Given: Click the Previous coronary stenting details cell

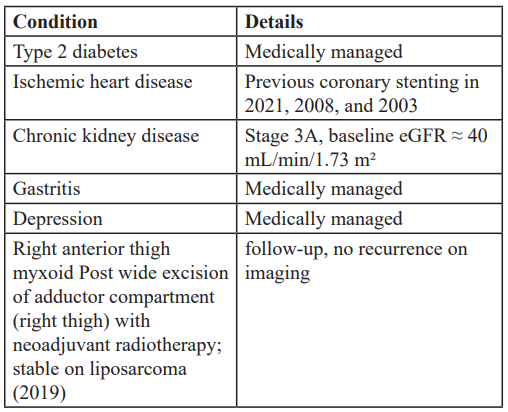Looking at the screenshot, I should (369, 93).
